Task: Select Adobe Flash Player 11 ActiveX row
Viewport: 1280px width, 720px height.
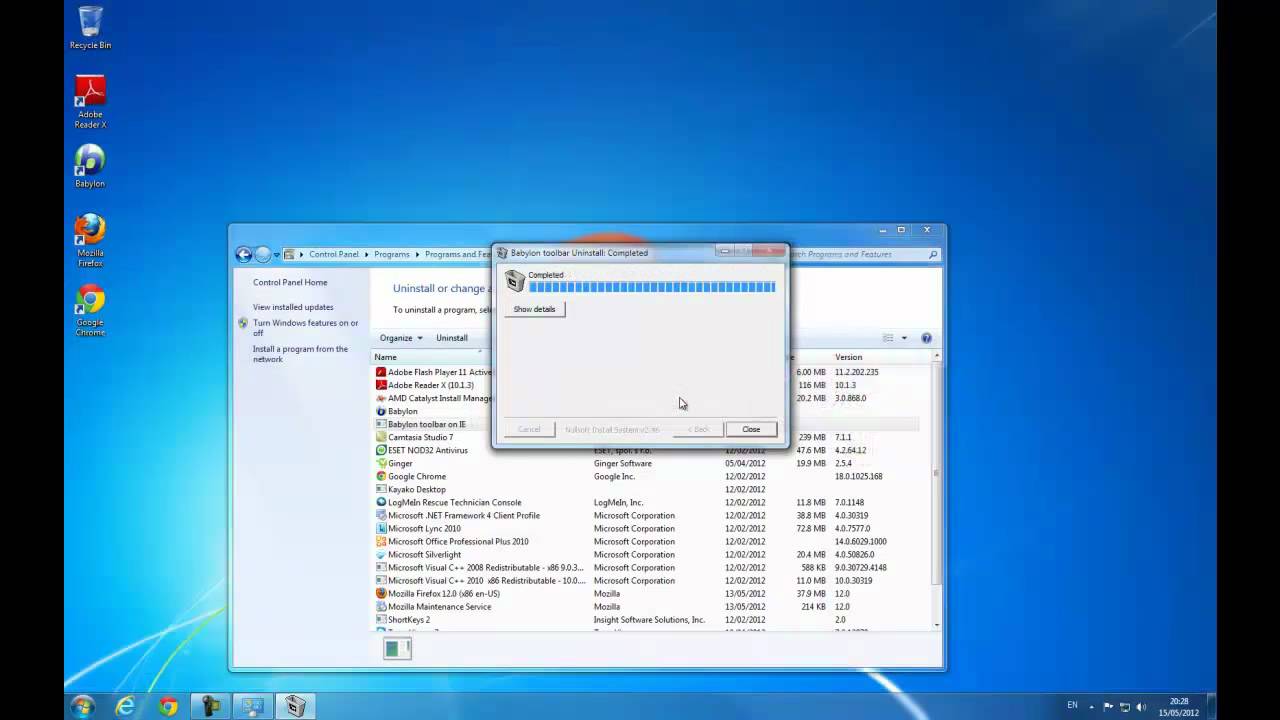Action: (646, 372)
